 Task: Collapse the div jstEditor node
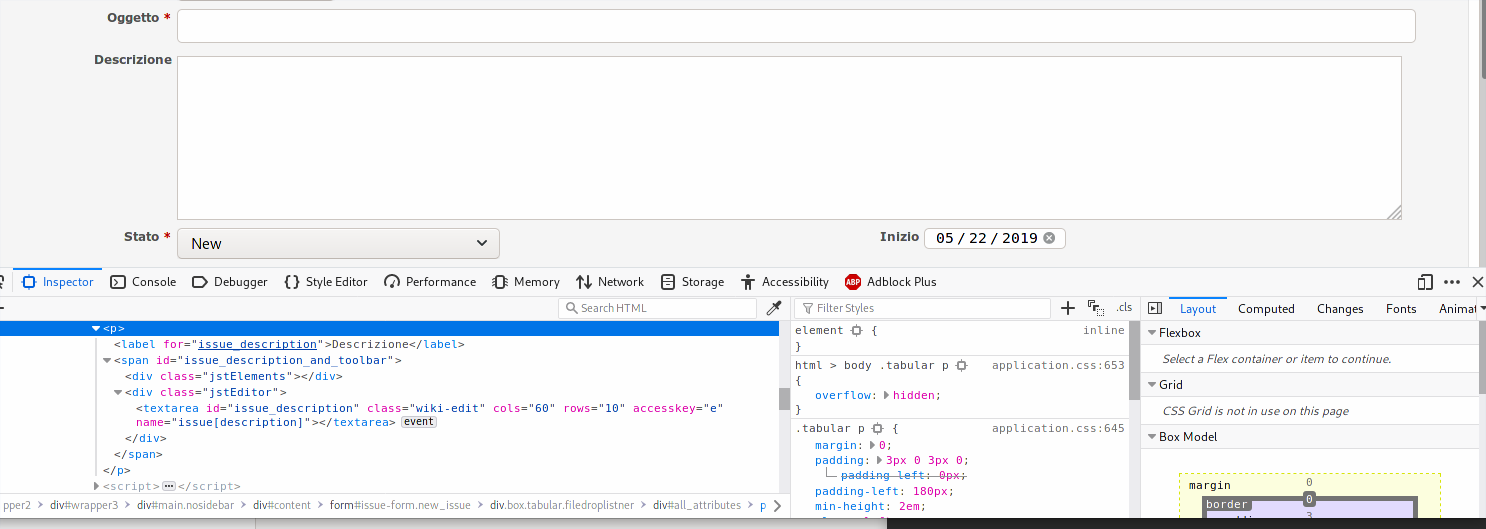click(118, 393)
